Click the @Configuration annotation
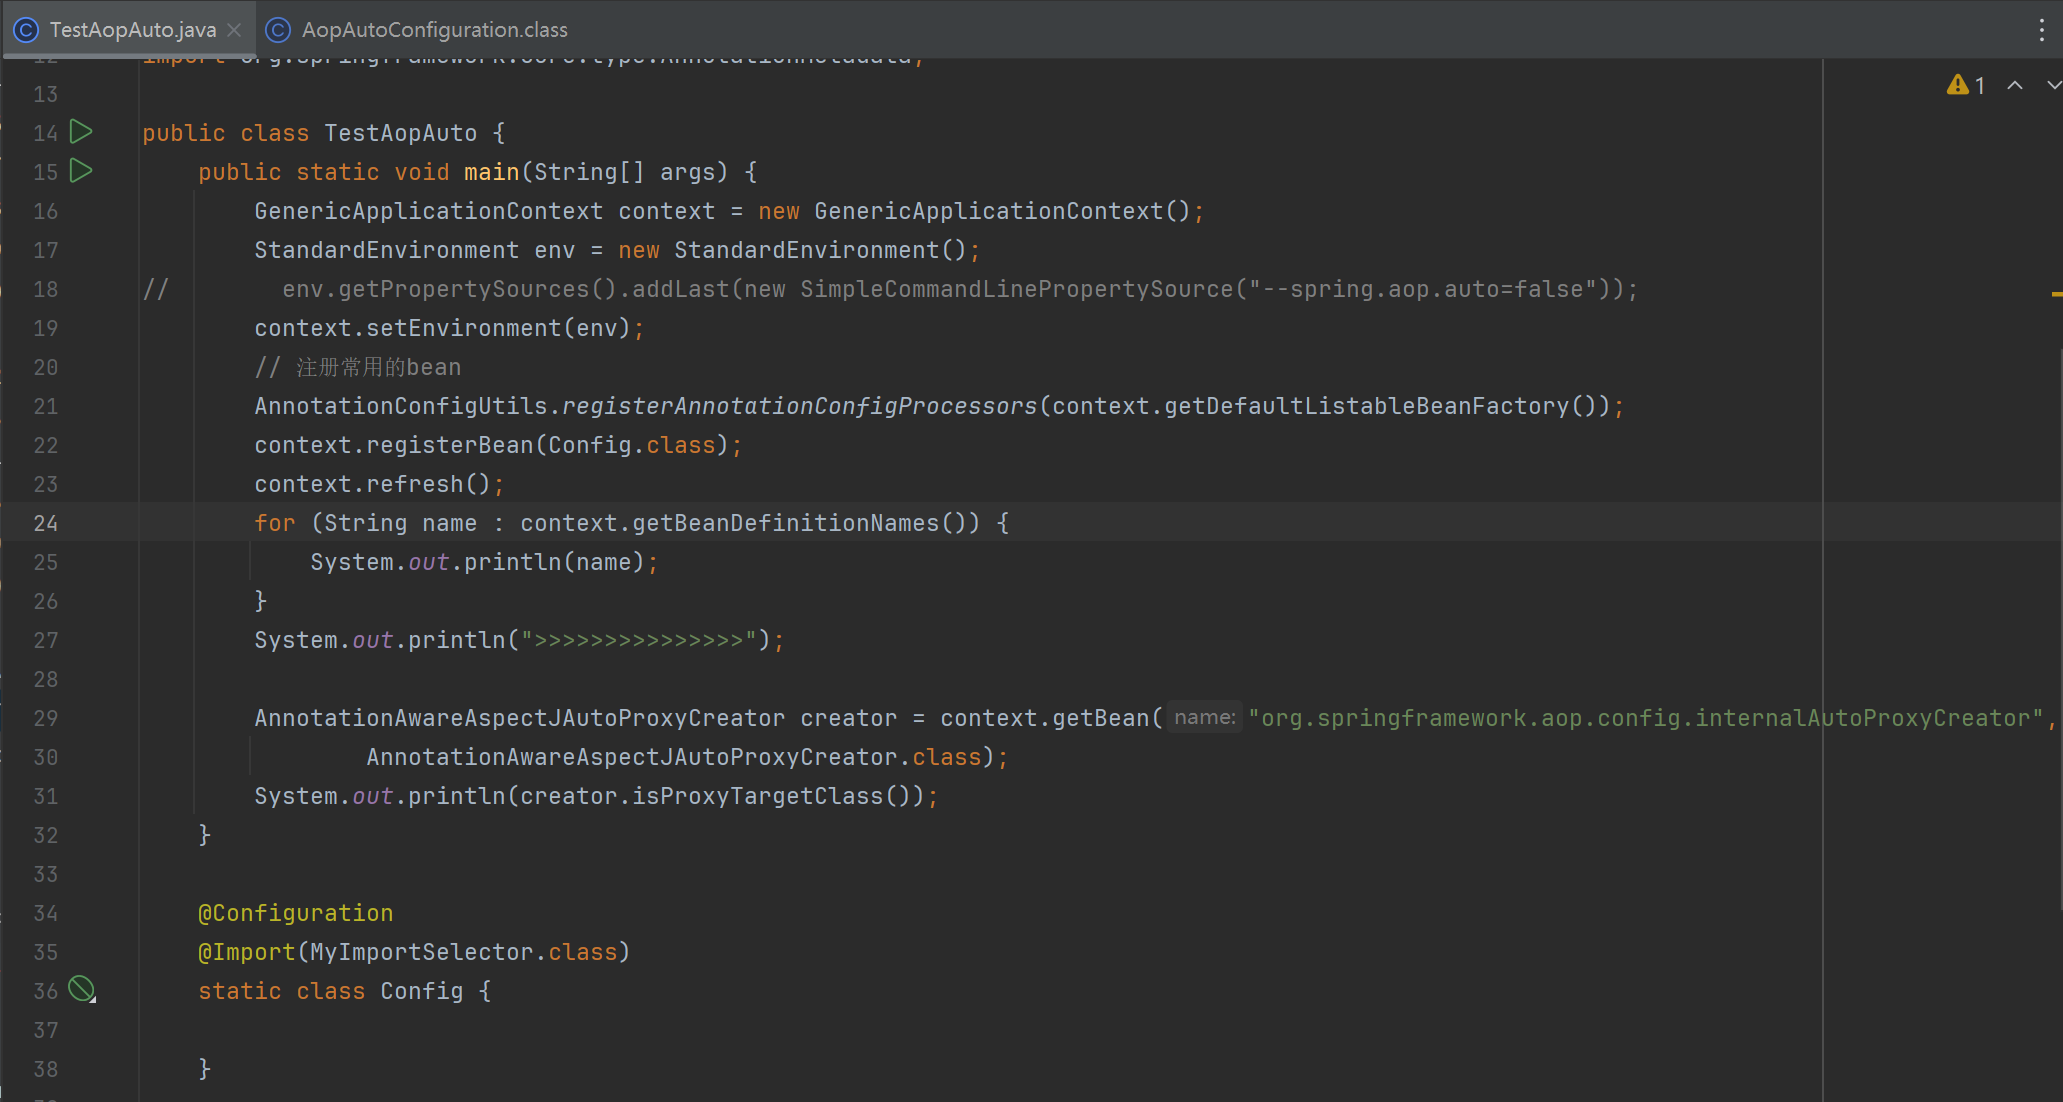 click(x=295, y=913)
